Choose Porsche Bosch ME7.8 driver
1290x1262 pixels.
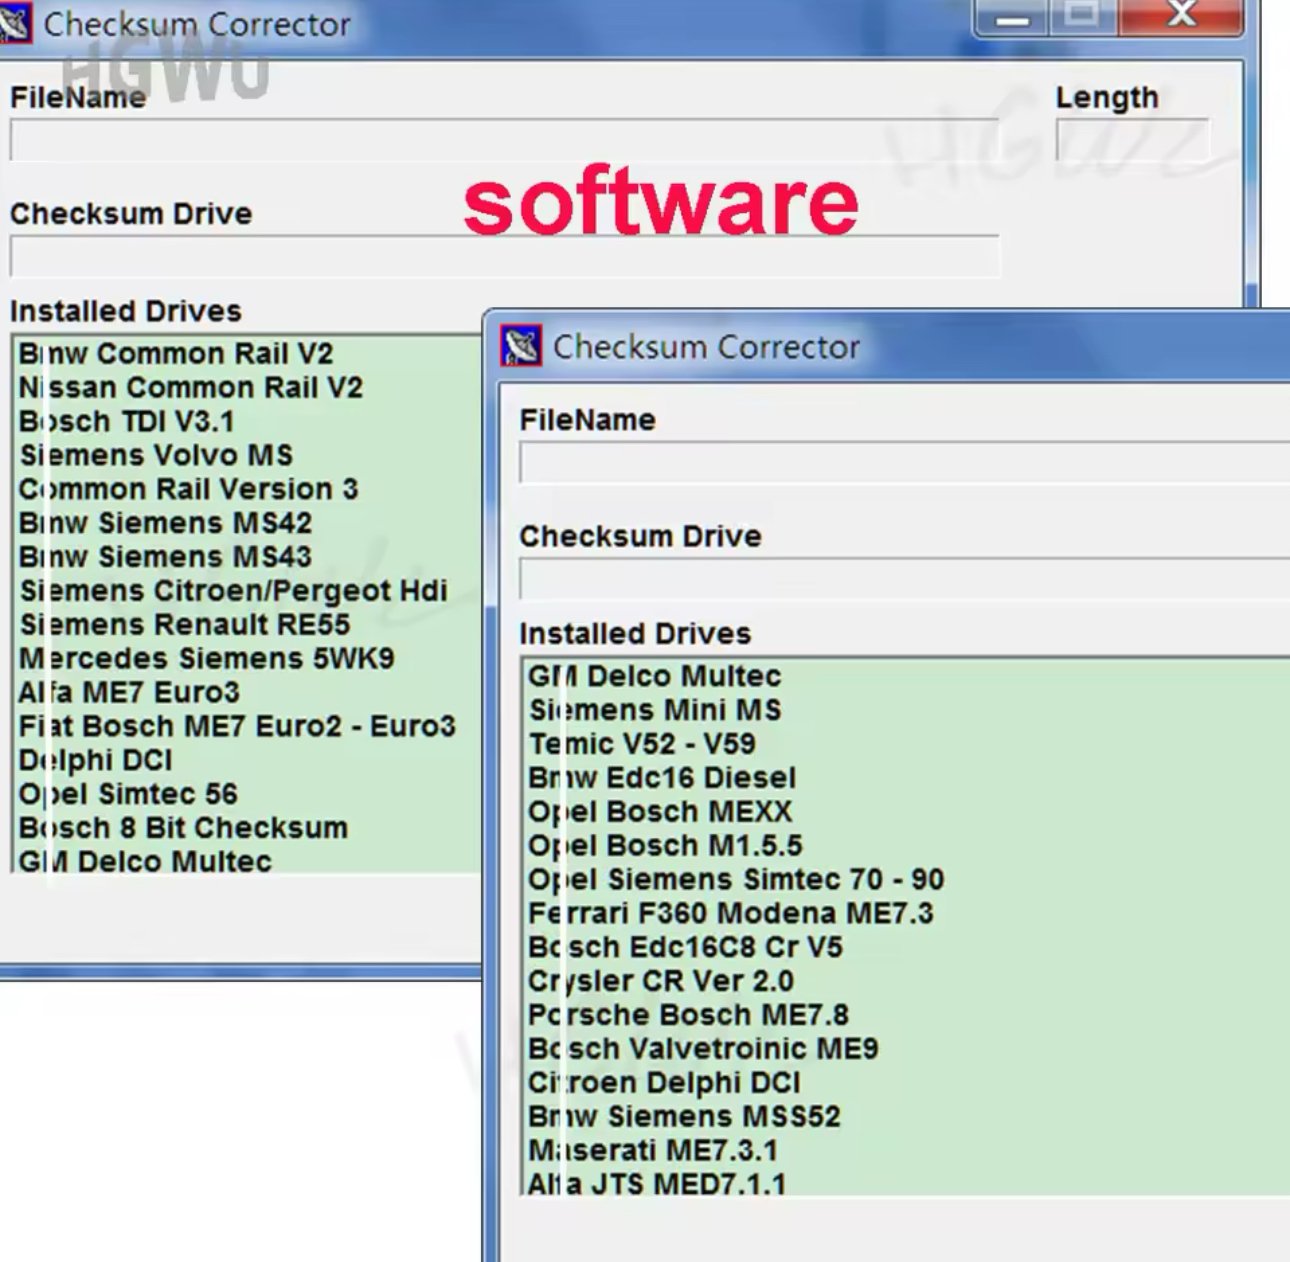click(688, 1015)
